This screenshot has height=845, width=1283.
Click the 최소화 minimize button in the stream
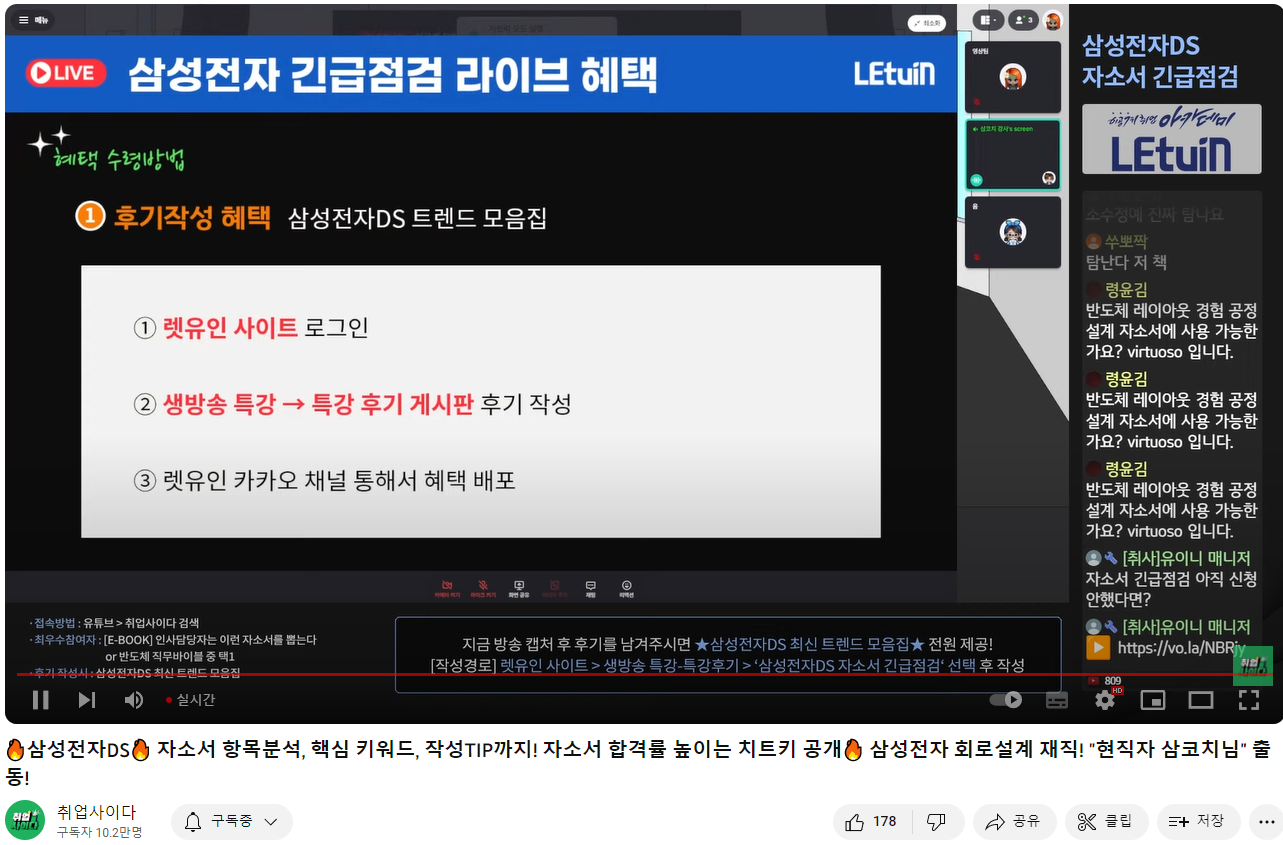click(x=926, y=23)
